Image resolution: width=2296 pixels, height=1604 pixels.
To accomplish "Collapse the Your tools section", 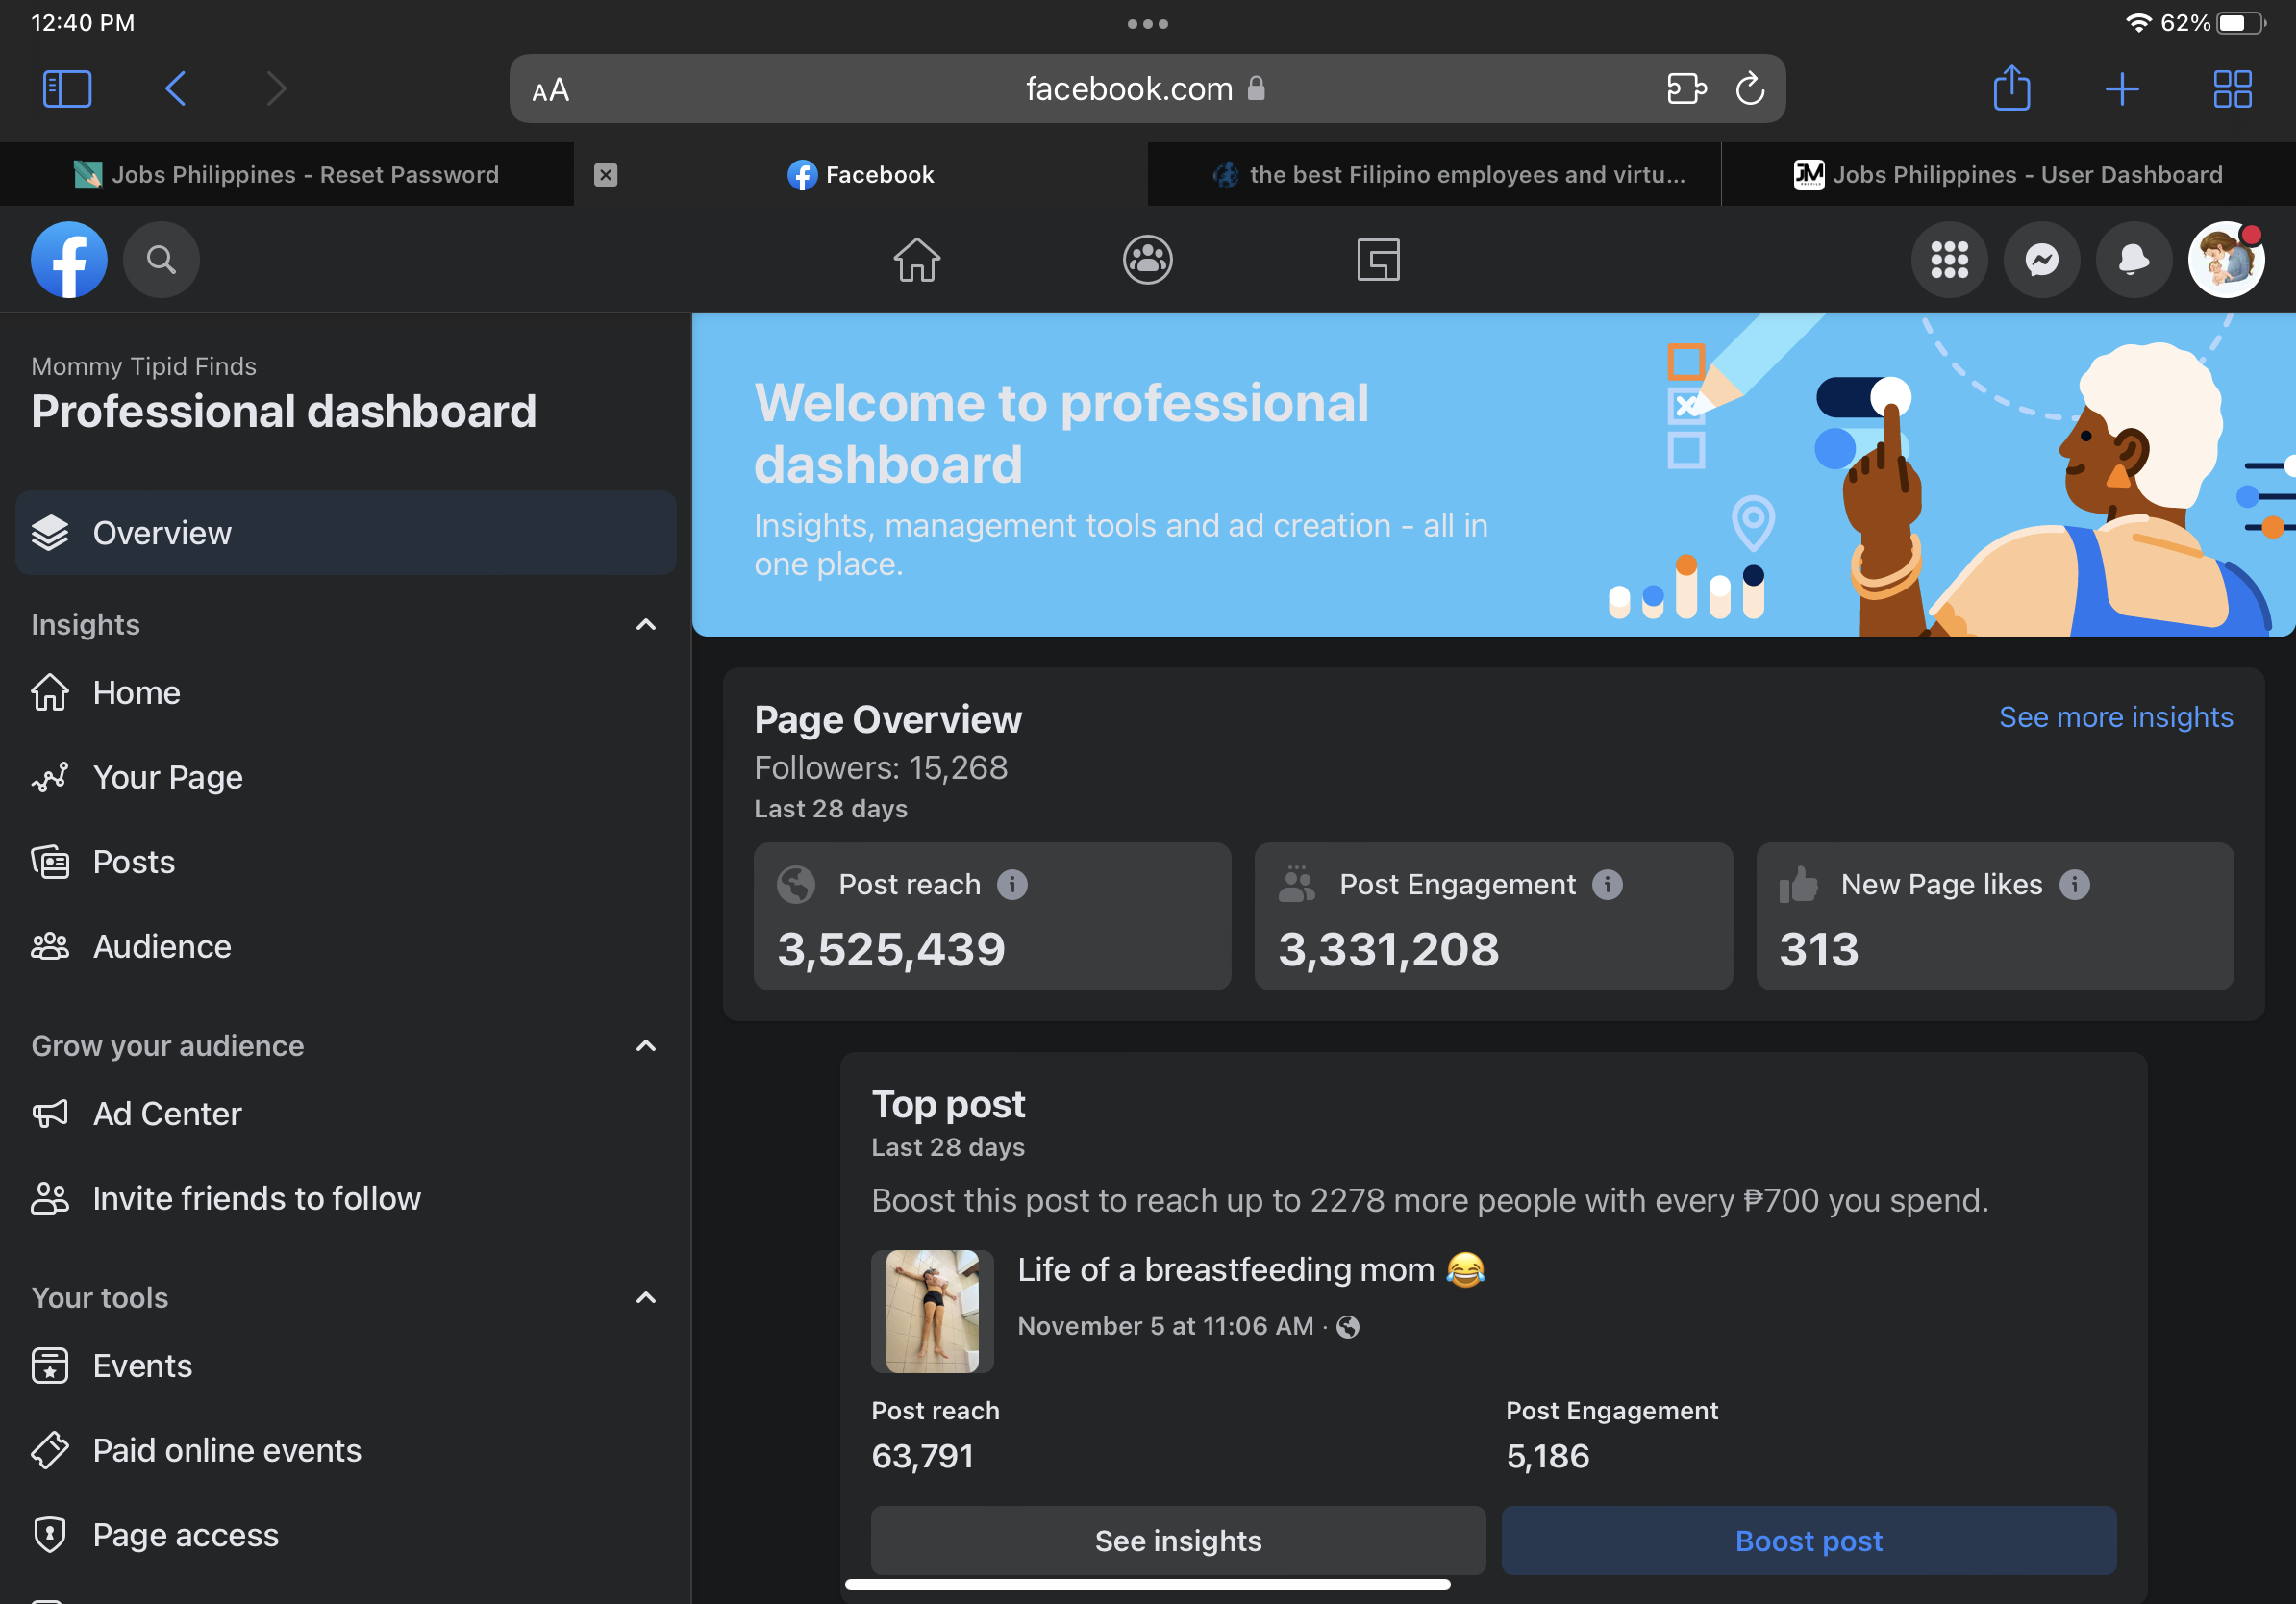I will coord(646,1298).
